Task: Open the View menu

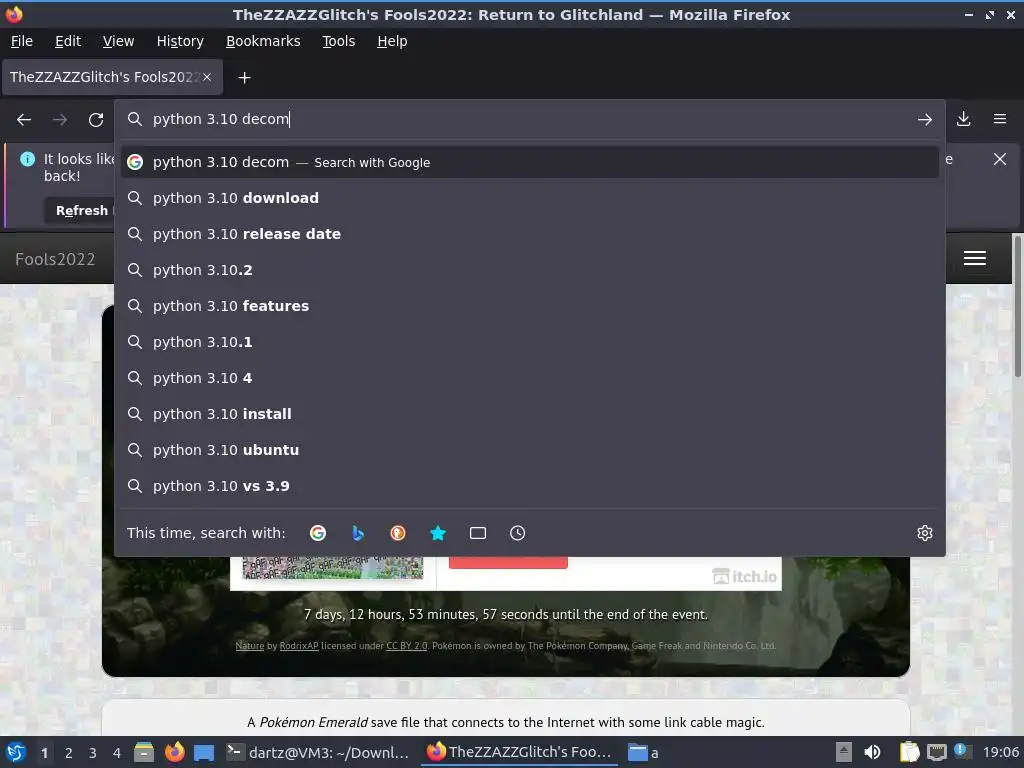Action: 118,41
